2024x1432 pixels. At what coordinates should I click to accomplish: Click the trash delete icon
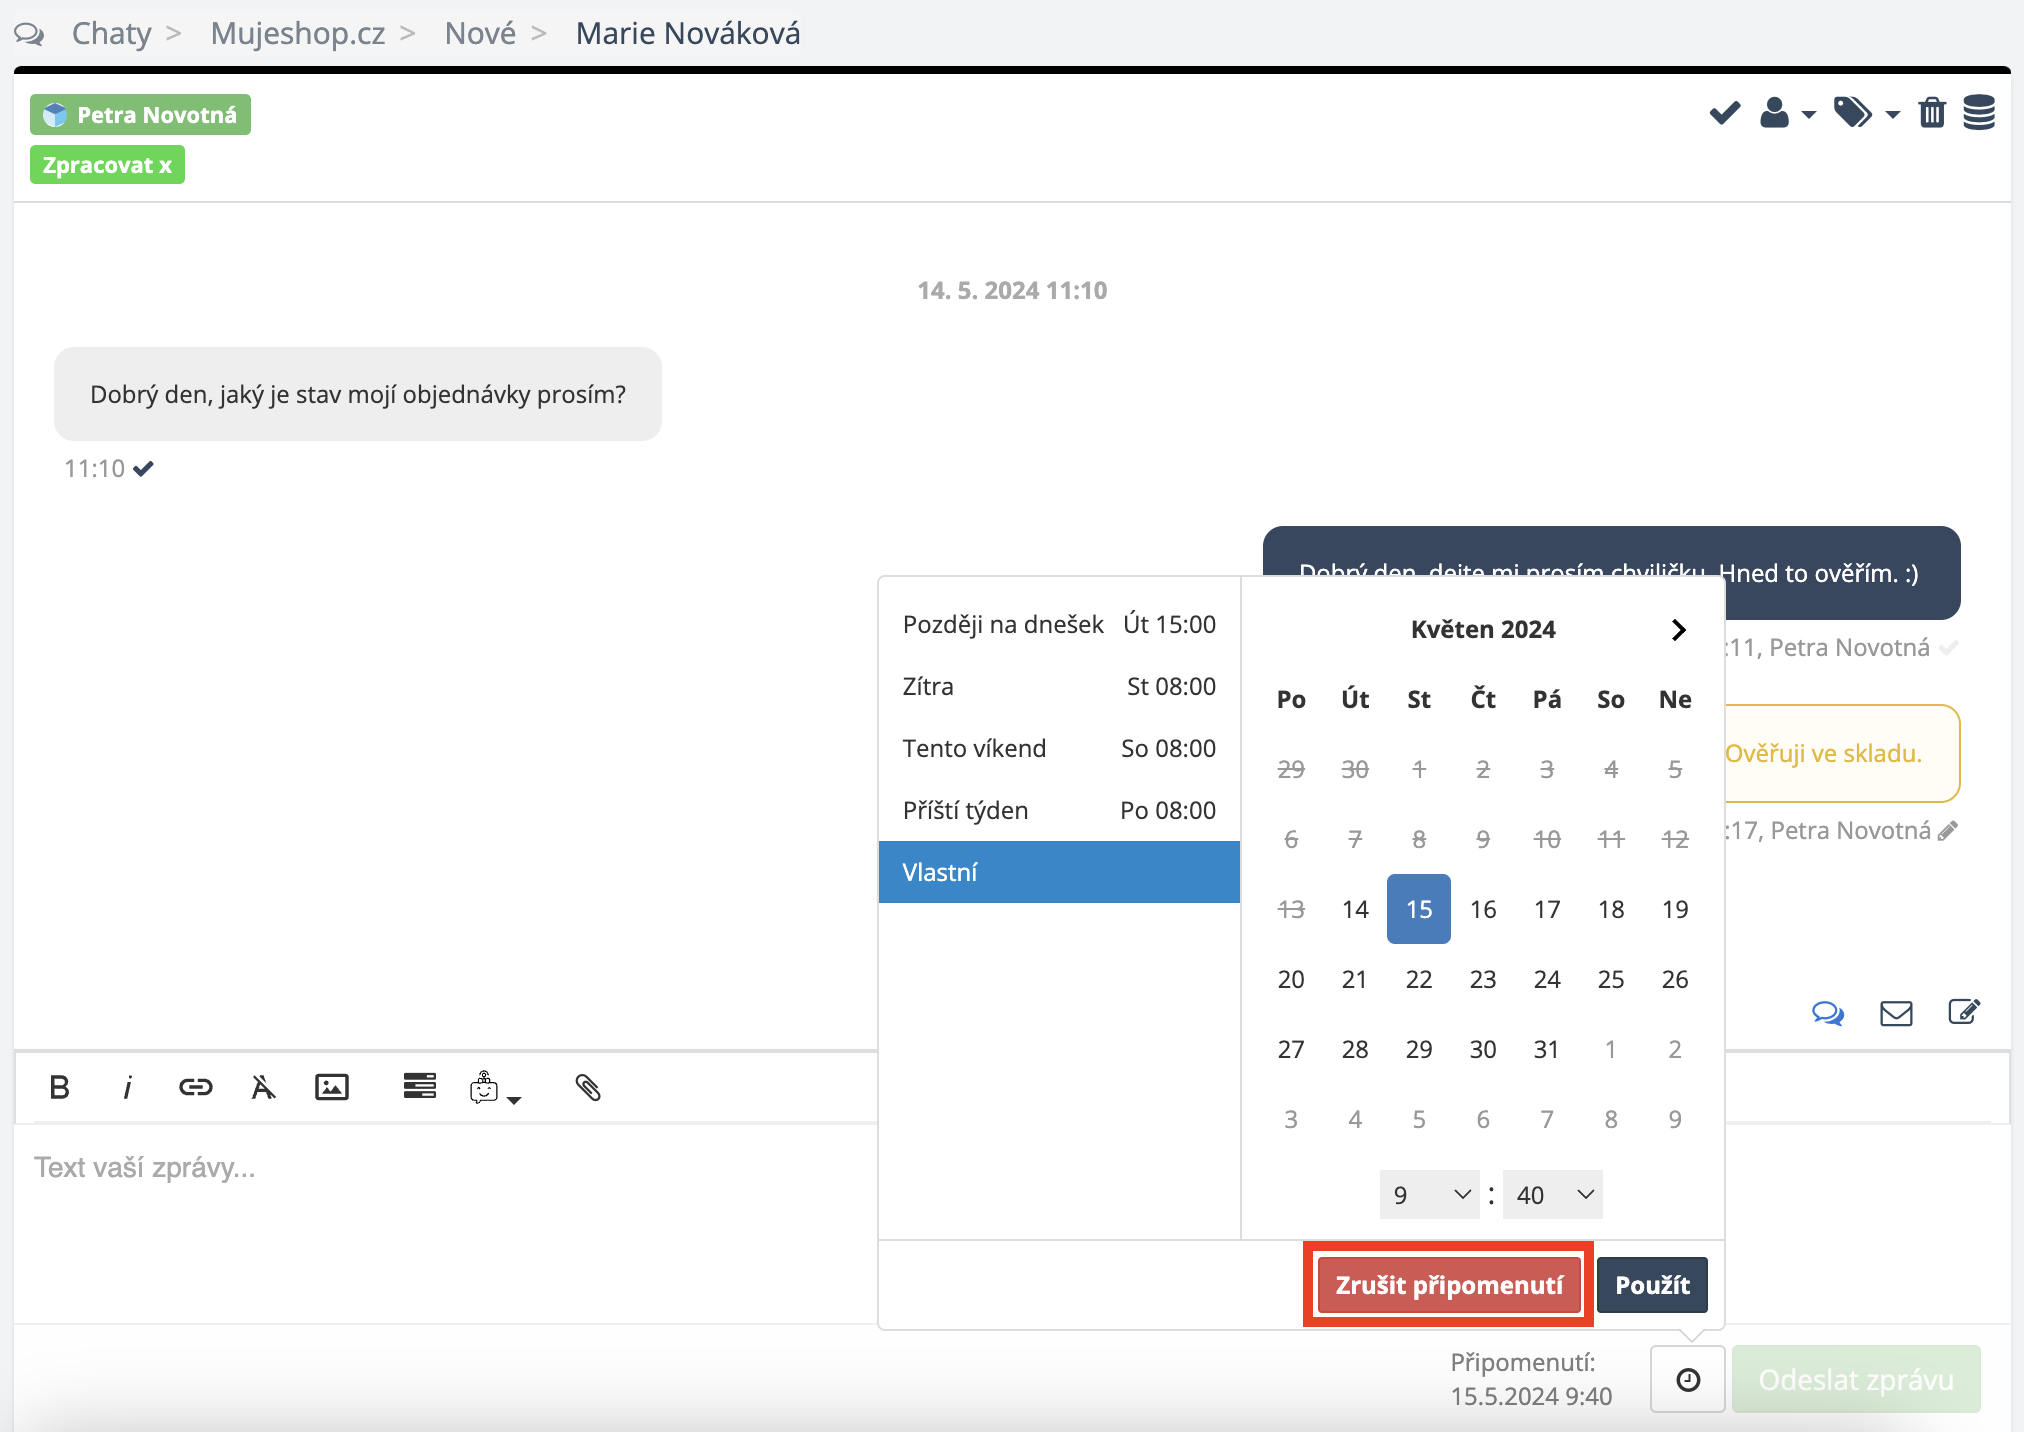1932,113
